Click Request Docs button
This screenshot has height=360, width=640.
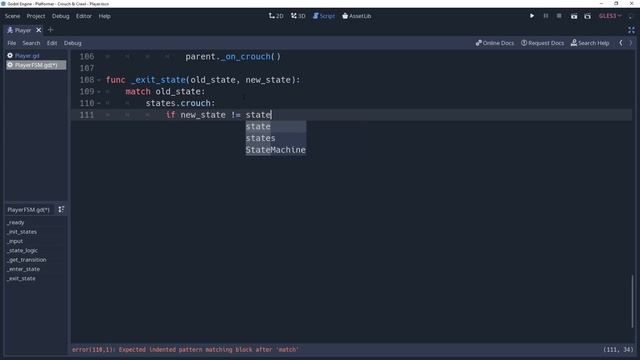[x=542, y=43]
